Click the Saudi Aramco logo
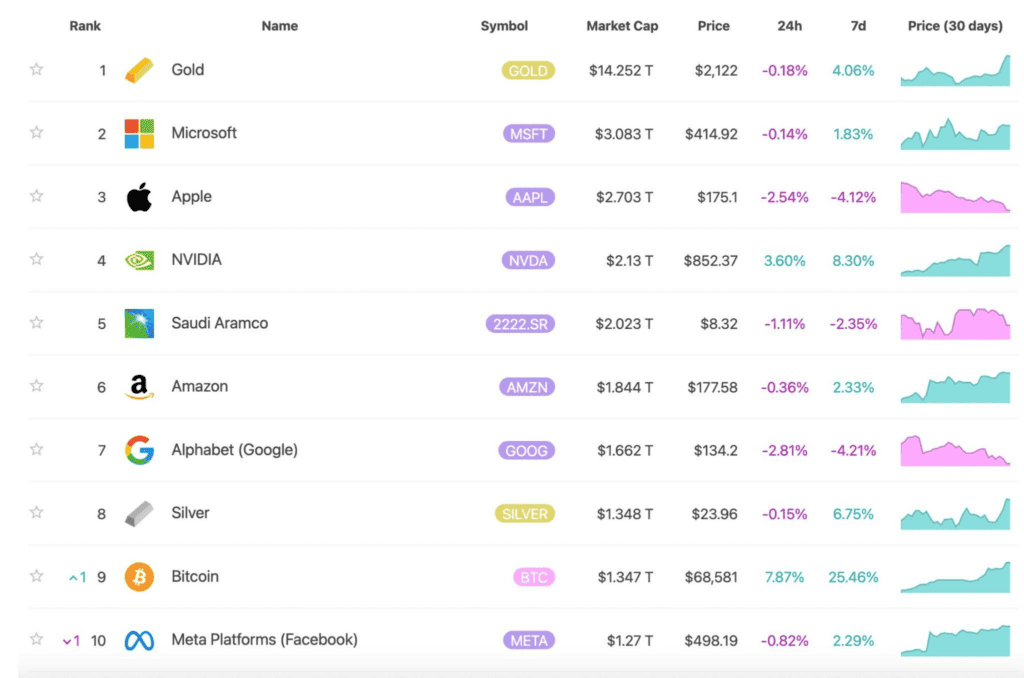 tap(139, 323)
